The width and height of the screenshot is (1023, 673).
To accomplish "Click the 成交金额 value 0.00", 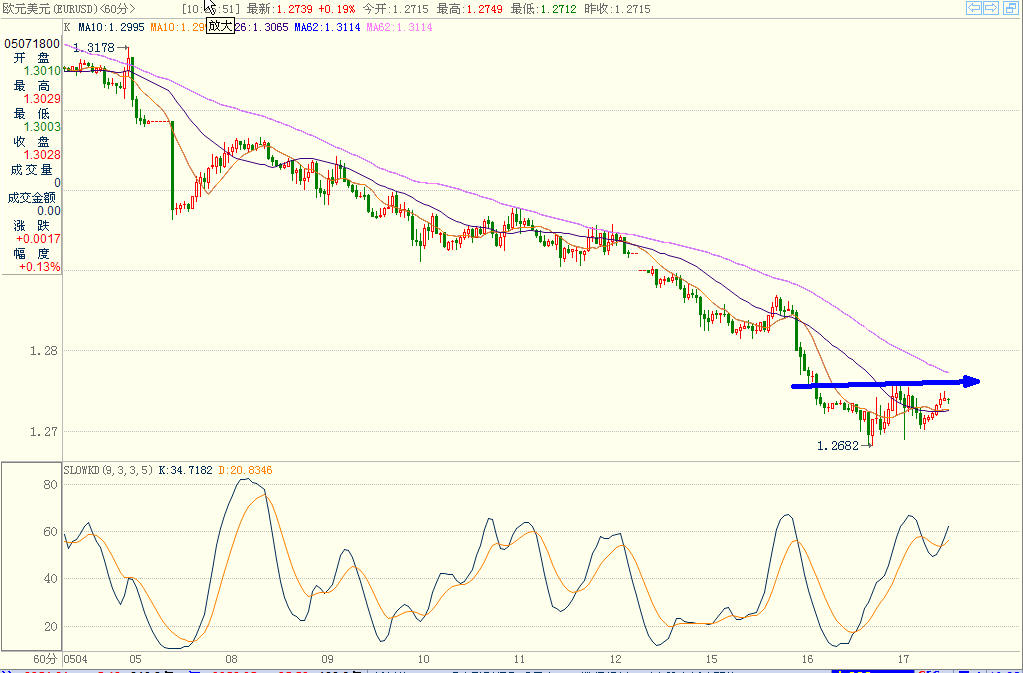I will (49, 211).
